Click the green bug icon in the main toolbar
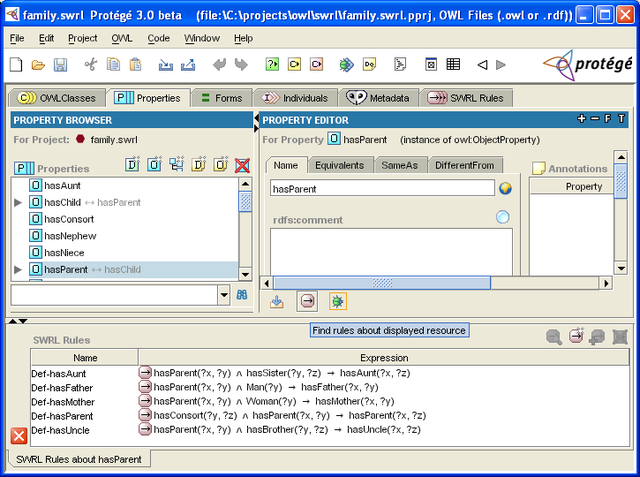The height and width of the screenshot is (477, 640). click(x=346, y=64)
